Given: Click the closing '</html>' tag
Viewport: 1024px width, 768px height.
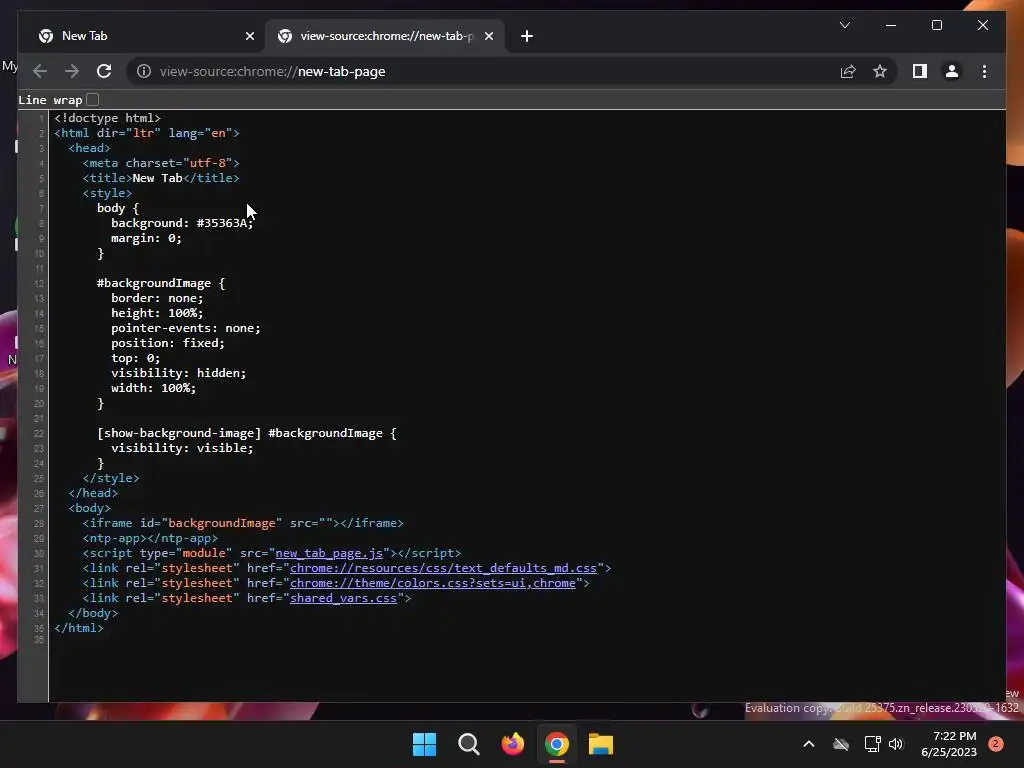Looking at the screenshot, I should click(x=79, y=628).
